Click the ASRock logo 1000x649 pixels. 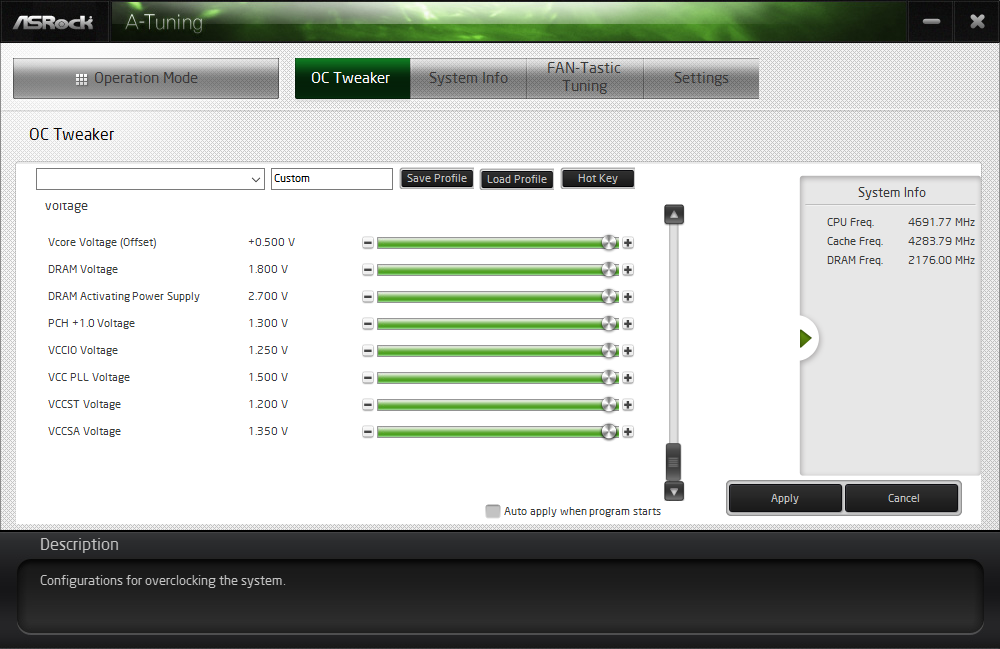54,22
